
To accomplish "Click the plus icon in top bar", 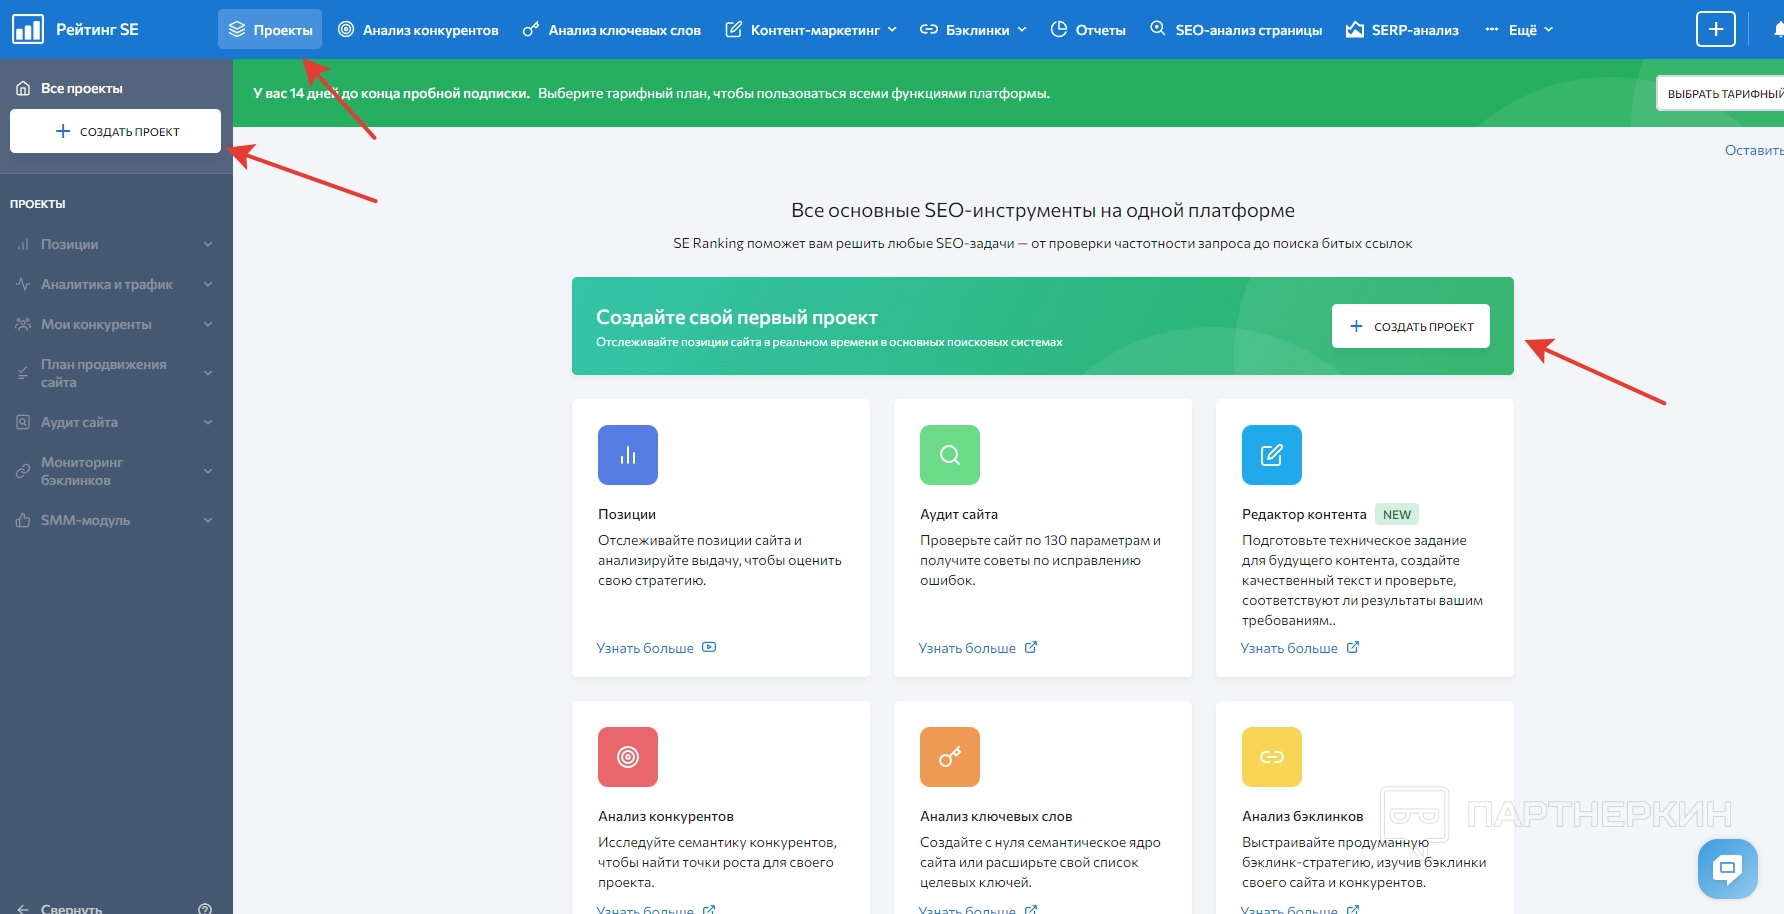I will 1715,29.
